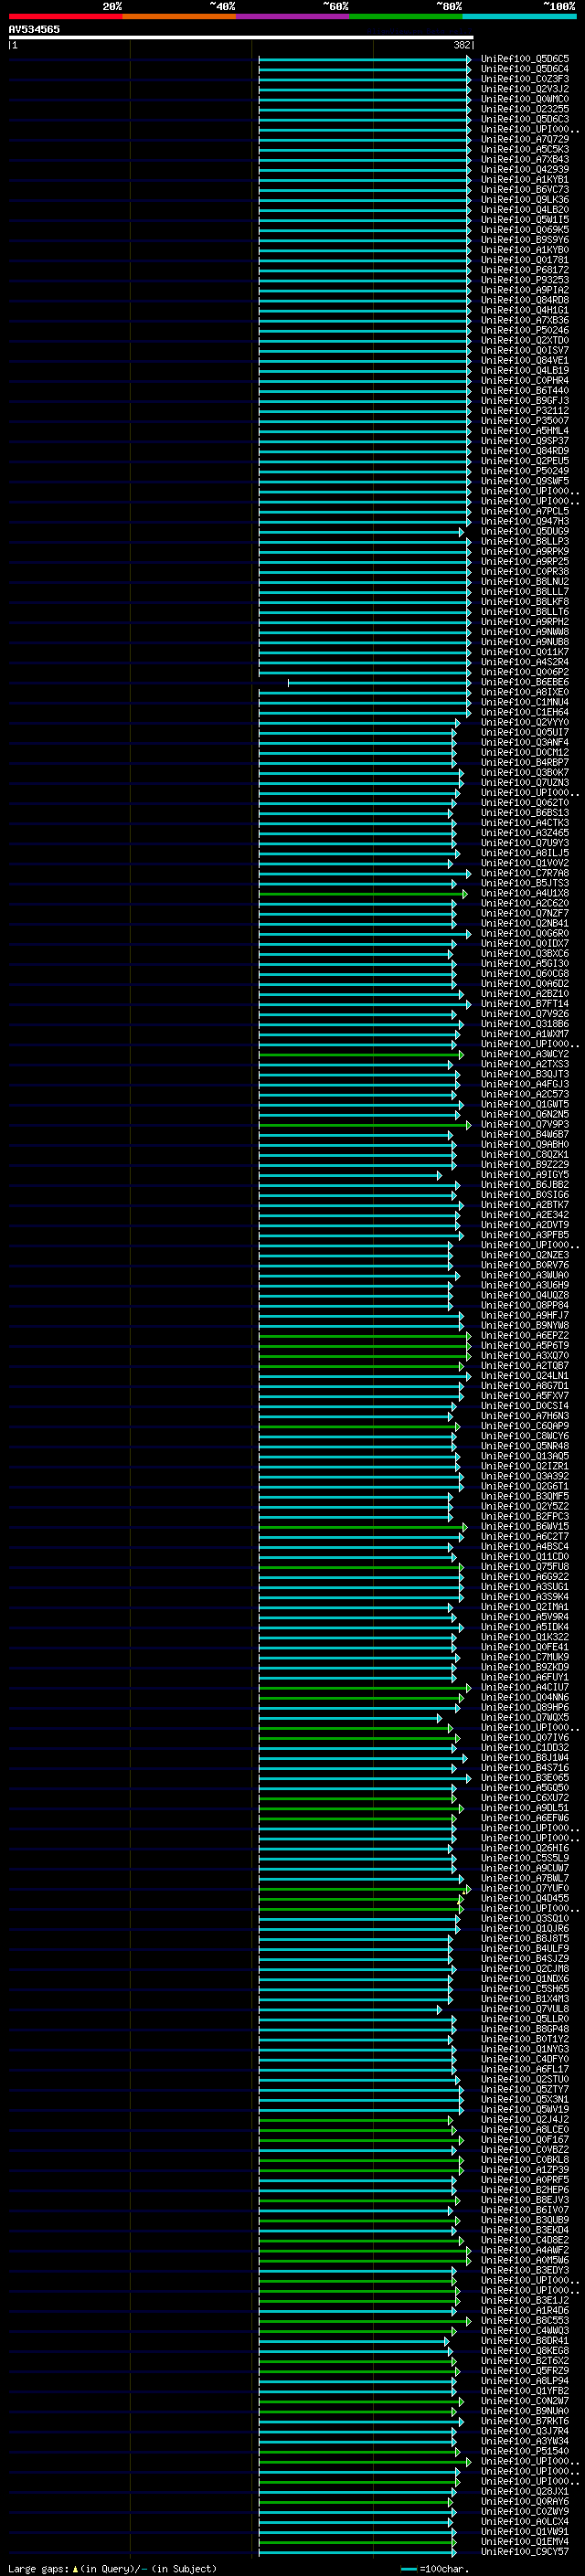Viewport: 585px width, 2576px height.
Task: Open hit UniRef100_Q4H1G1
Action: point(525,310)
